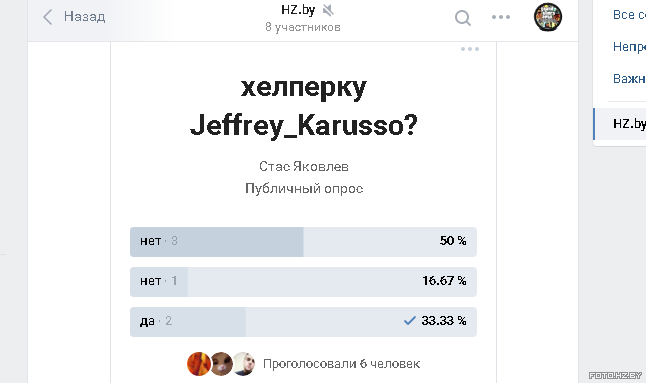The width and height of the screenshot is (646, 383).
Task: Select the 'нет · 1' poll option
Action: tap(303, 282)
